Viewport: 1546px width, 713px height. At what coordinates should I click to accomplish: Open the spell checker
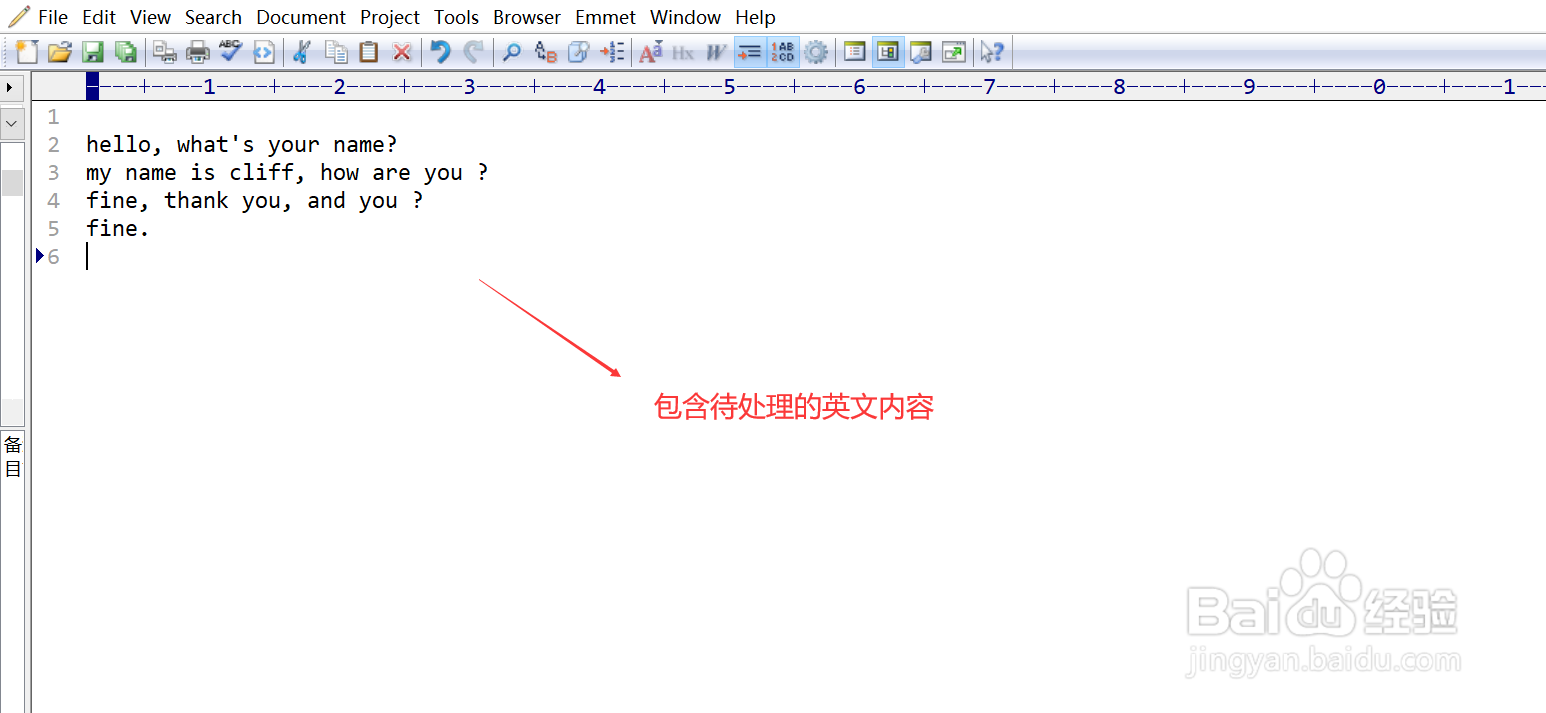click(231, 51)
